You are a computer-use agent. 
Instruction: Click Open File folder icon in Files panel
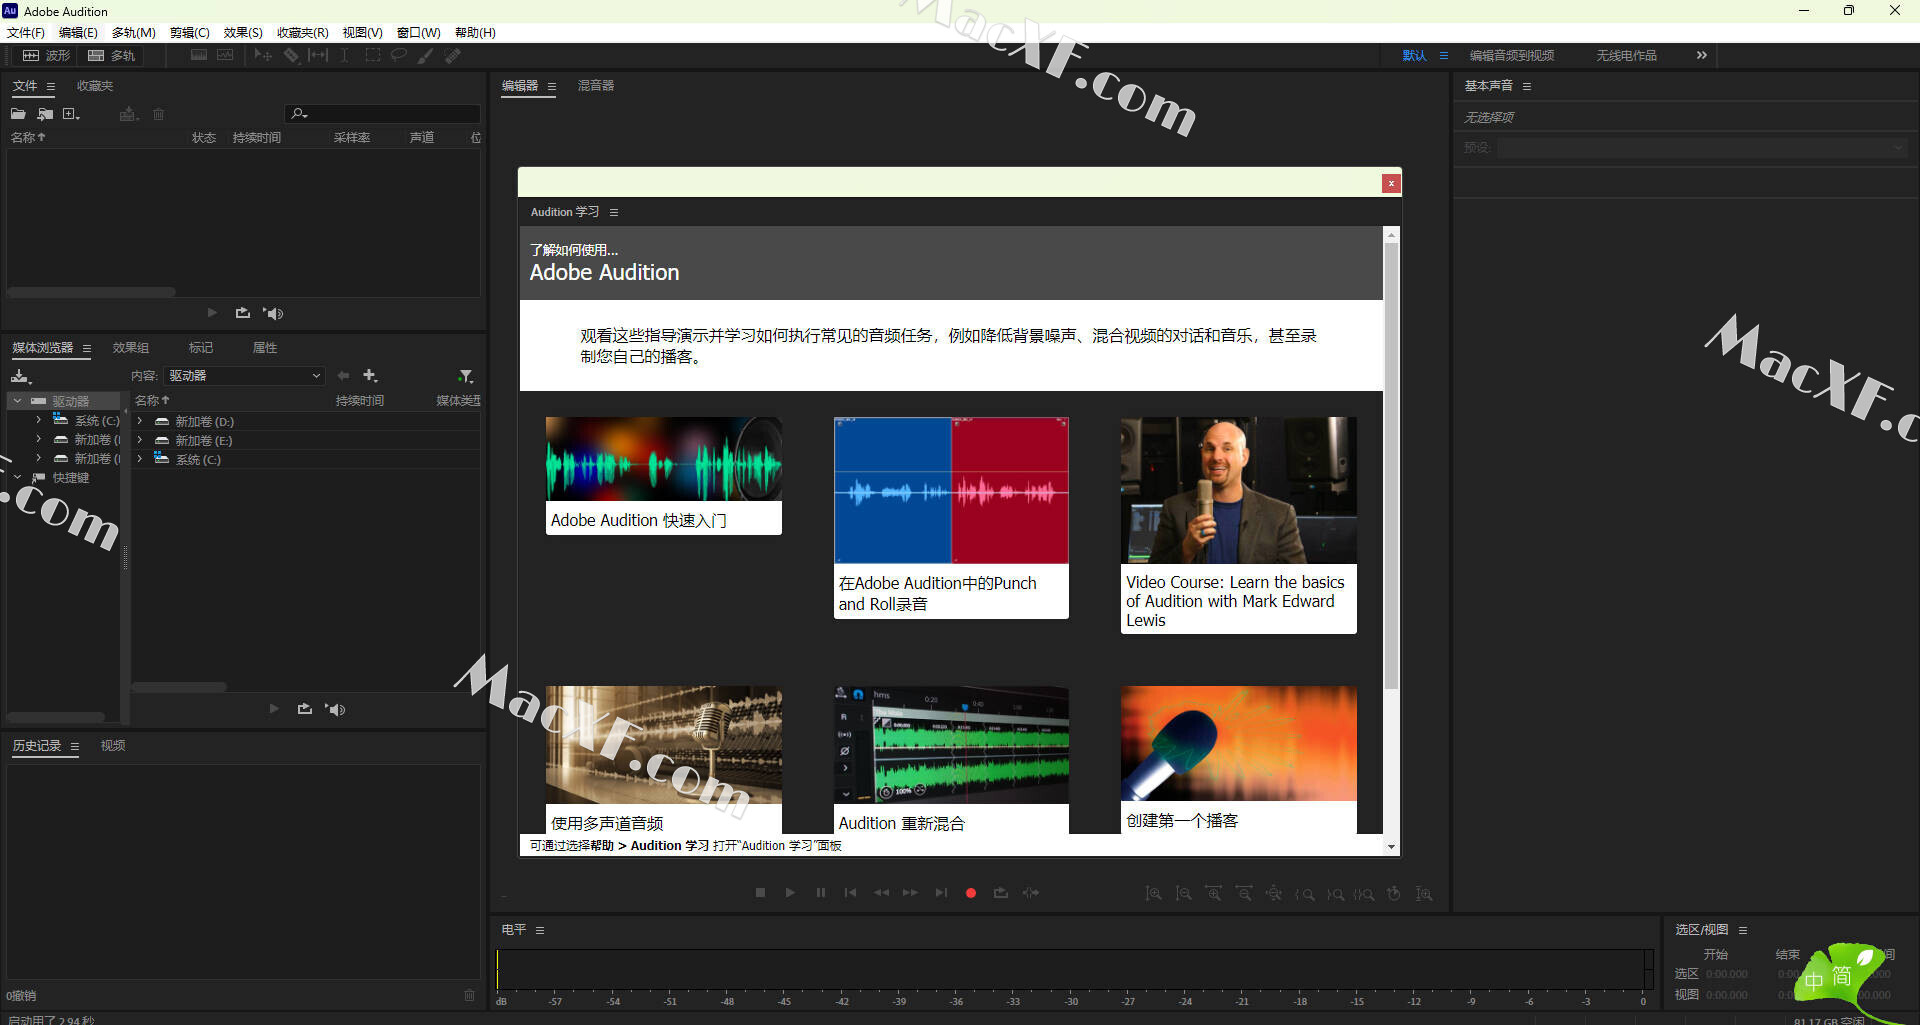tap(18, 114)
